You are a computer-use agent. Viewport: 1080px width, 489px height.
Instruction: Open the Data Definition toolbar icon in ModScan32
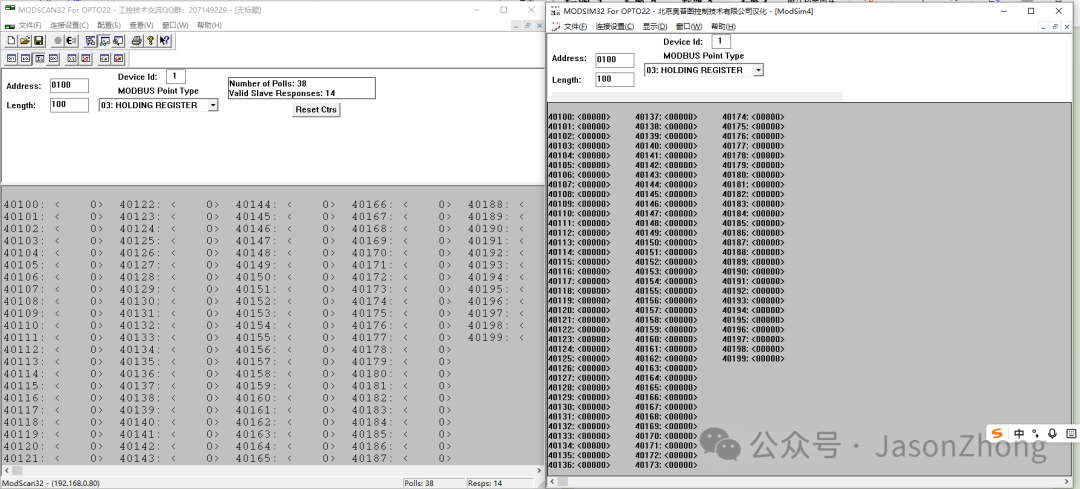tap(90, 41)
